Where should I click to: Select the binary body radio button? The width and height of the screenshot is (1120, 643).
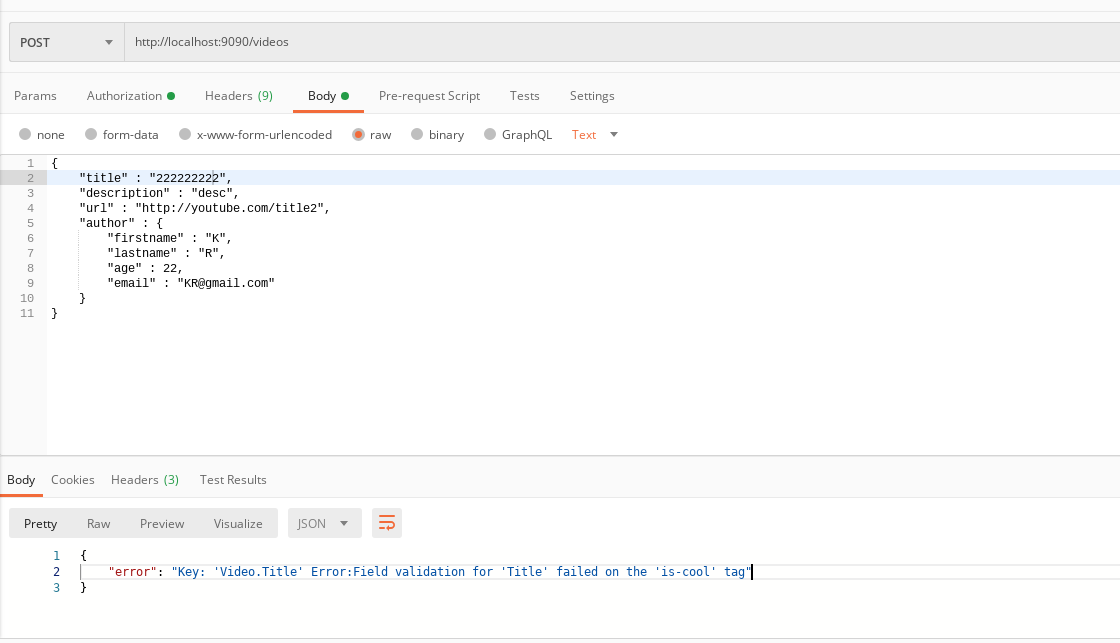[x=417, y=135]
